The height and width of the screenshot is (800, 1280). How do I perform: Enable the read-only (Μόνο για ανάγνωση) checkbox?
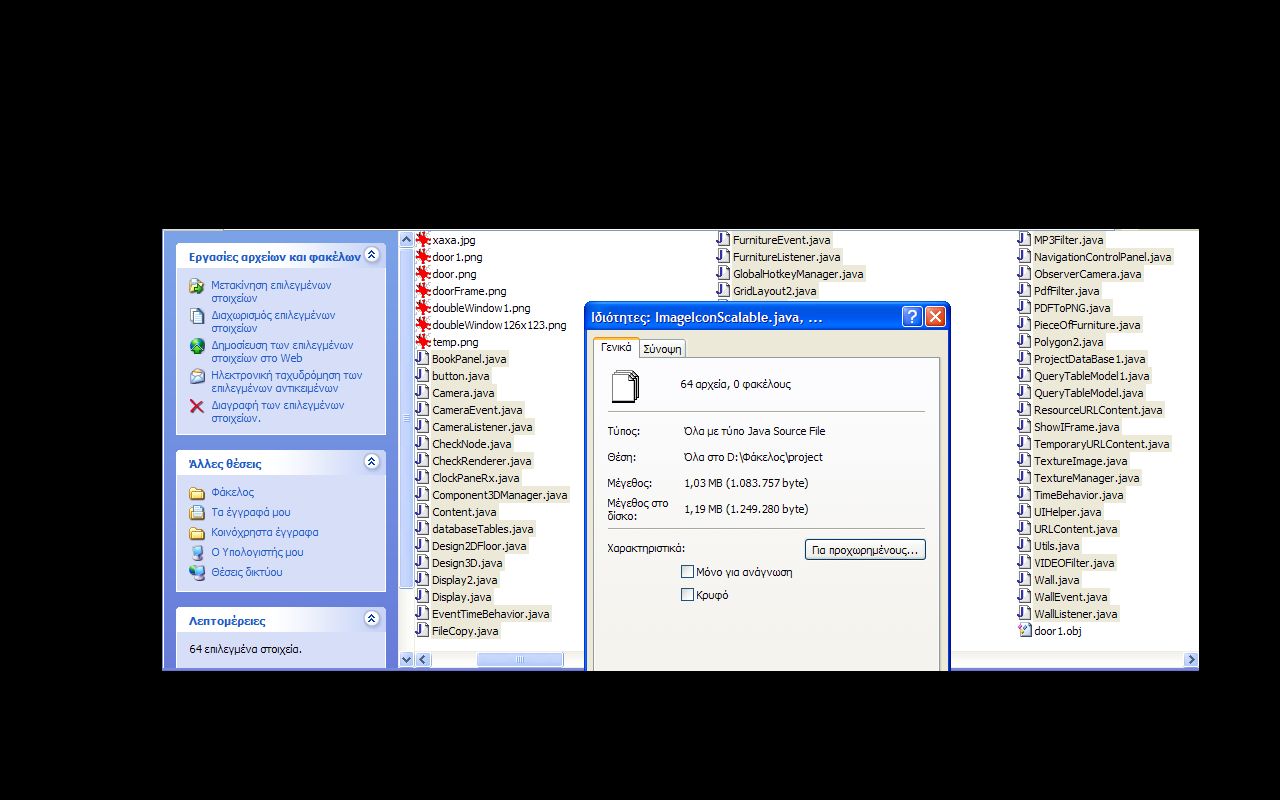[x=687, y=572]
